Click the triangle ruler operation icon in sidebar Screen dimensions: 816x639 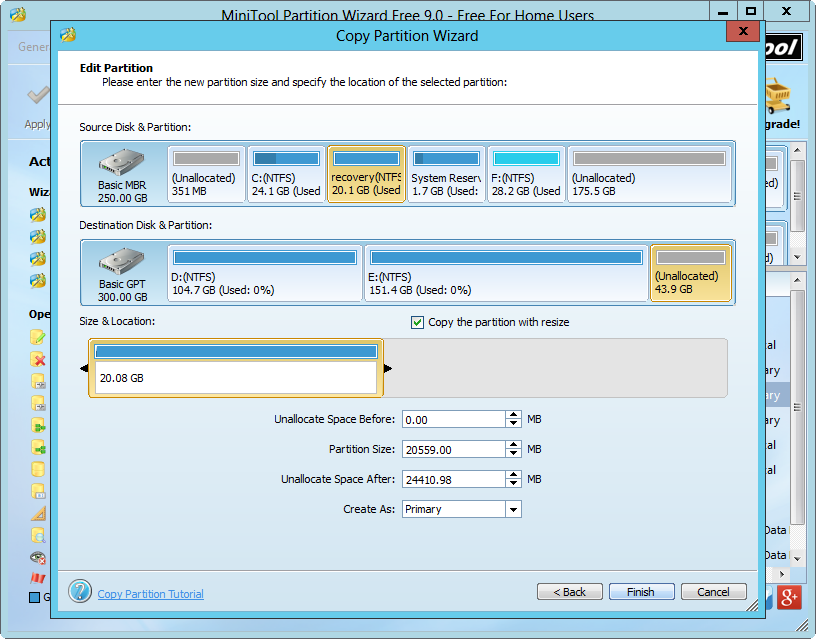[x=38, y=514]
